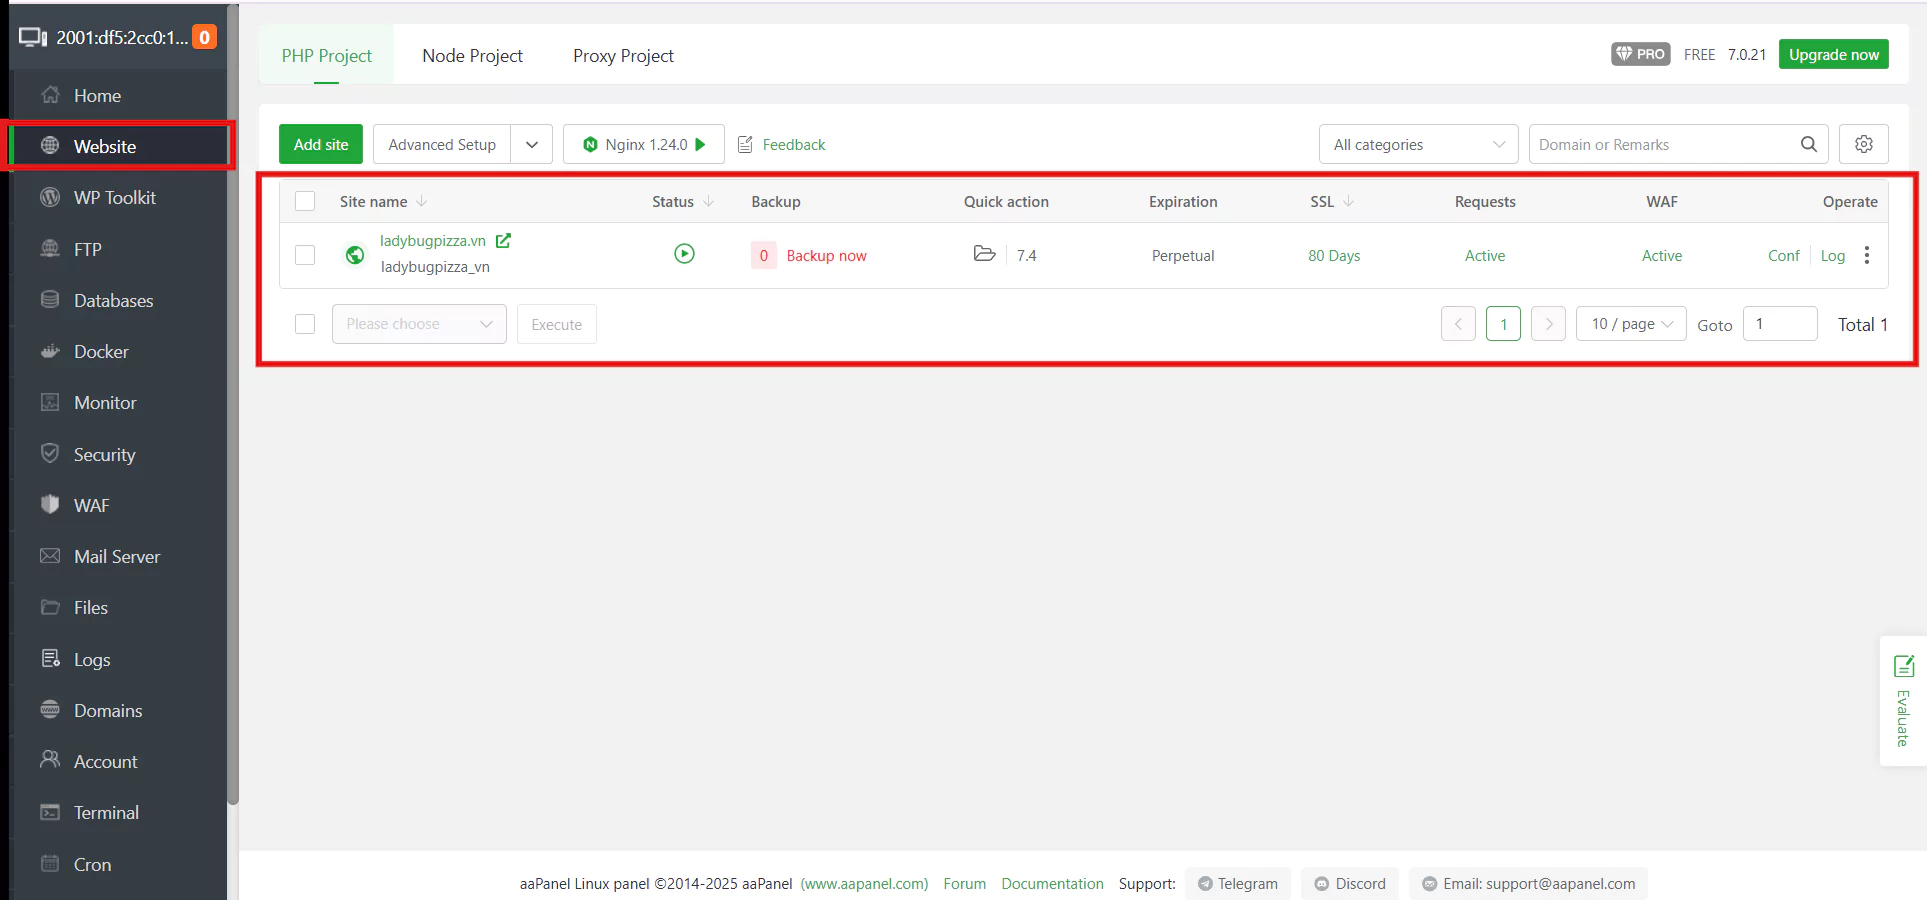Open the FTP sidebar item

tap(118, 249)
